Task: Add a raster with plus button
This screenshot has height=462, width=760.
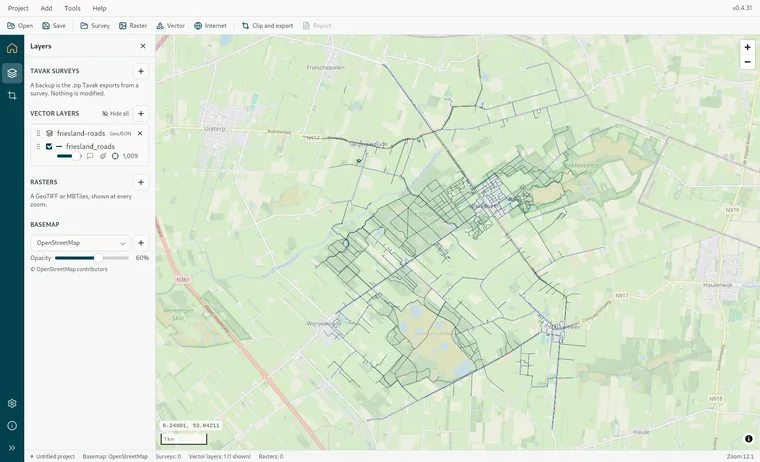Action: click(141, 182)
